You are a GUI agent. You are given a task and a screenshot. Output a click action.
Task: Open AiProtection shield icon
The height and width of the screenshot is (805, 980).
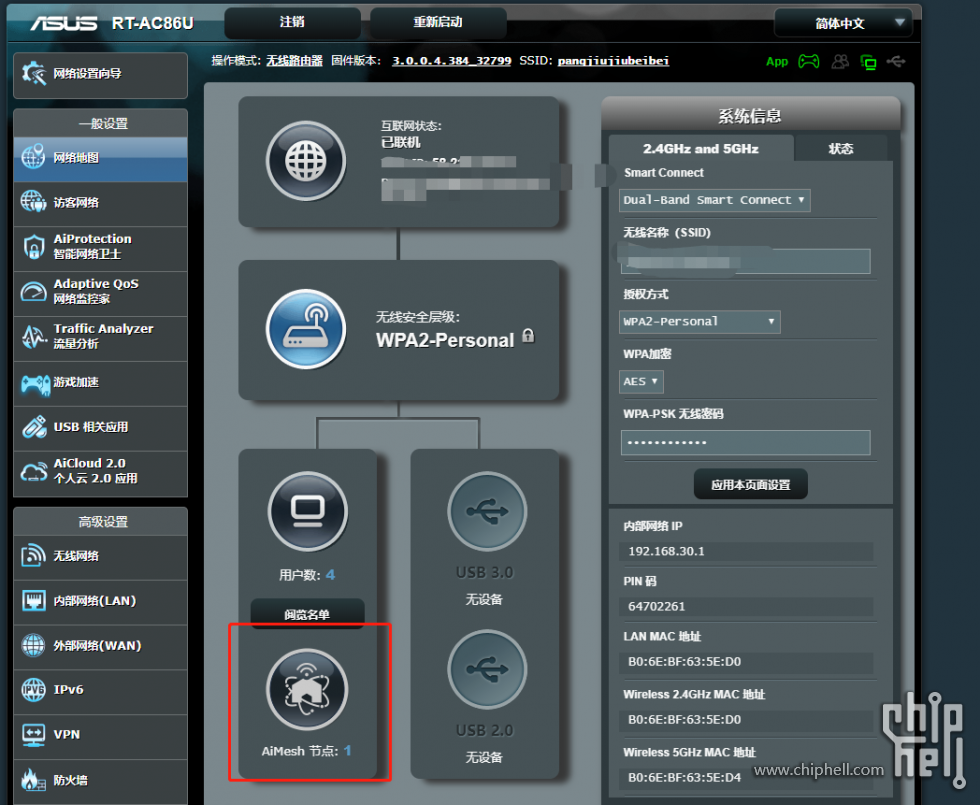33,247
